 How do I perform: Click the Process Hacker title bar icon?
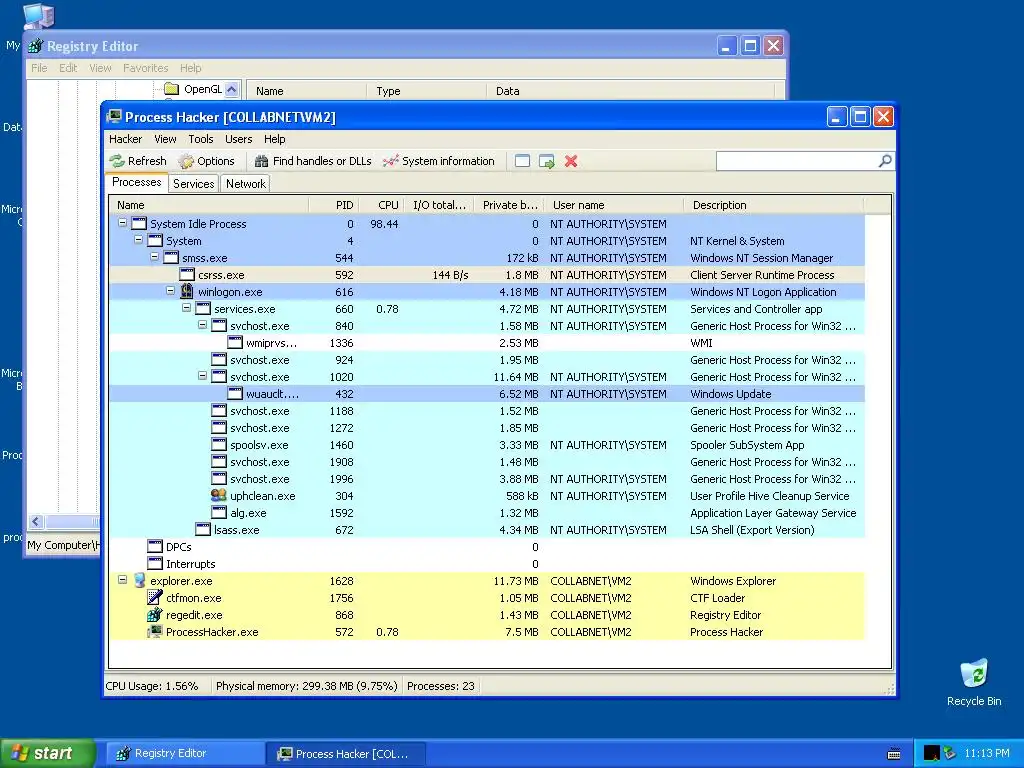tap(115, 117)
